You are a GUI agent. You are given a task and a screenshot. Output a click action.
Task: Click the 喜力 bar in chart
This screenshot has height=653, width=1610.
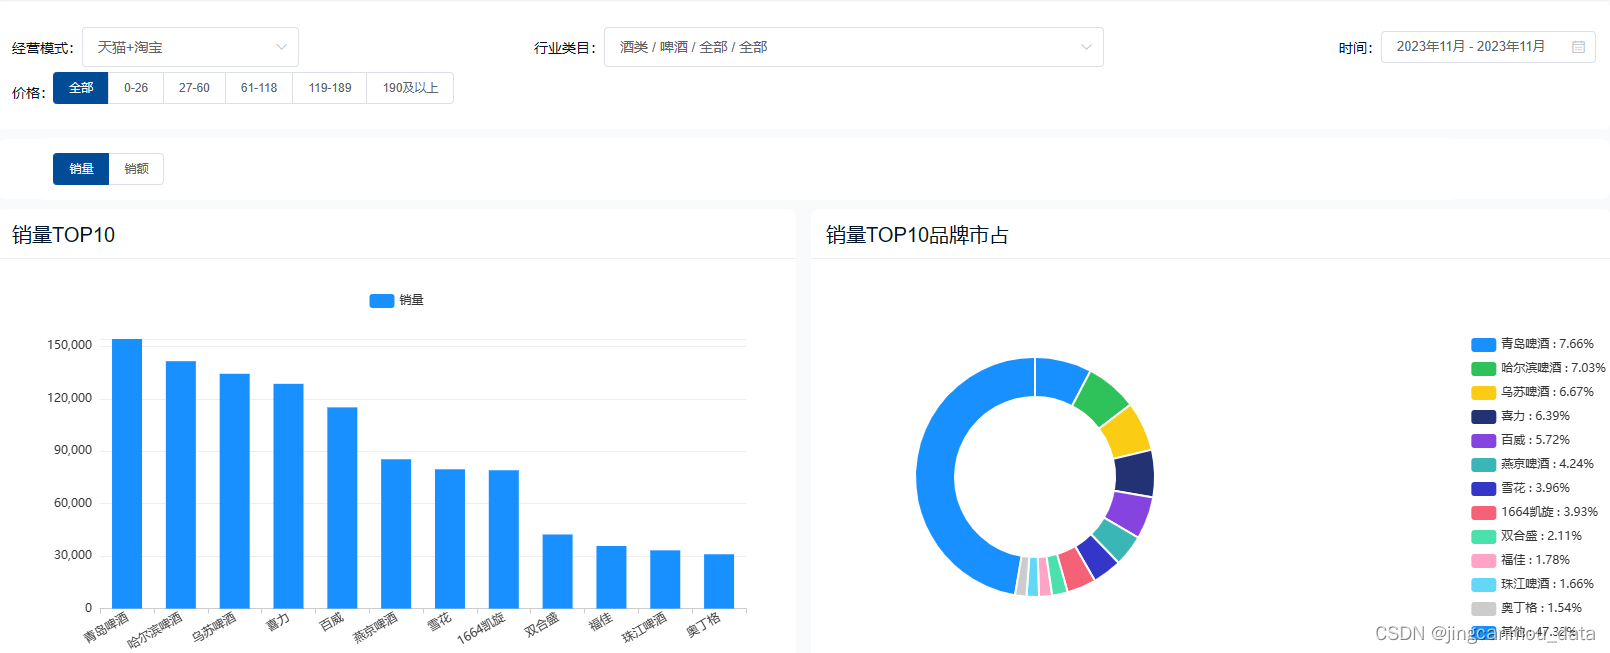(x=288, y=496)
